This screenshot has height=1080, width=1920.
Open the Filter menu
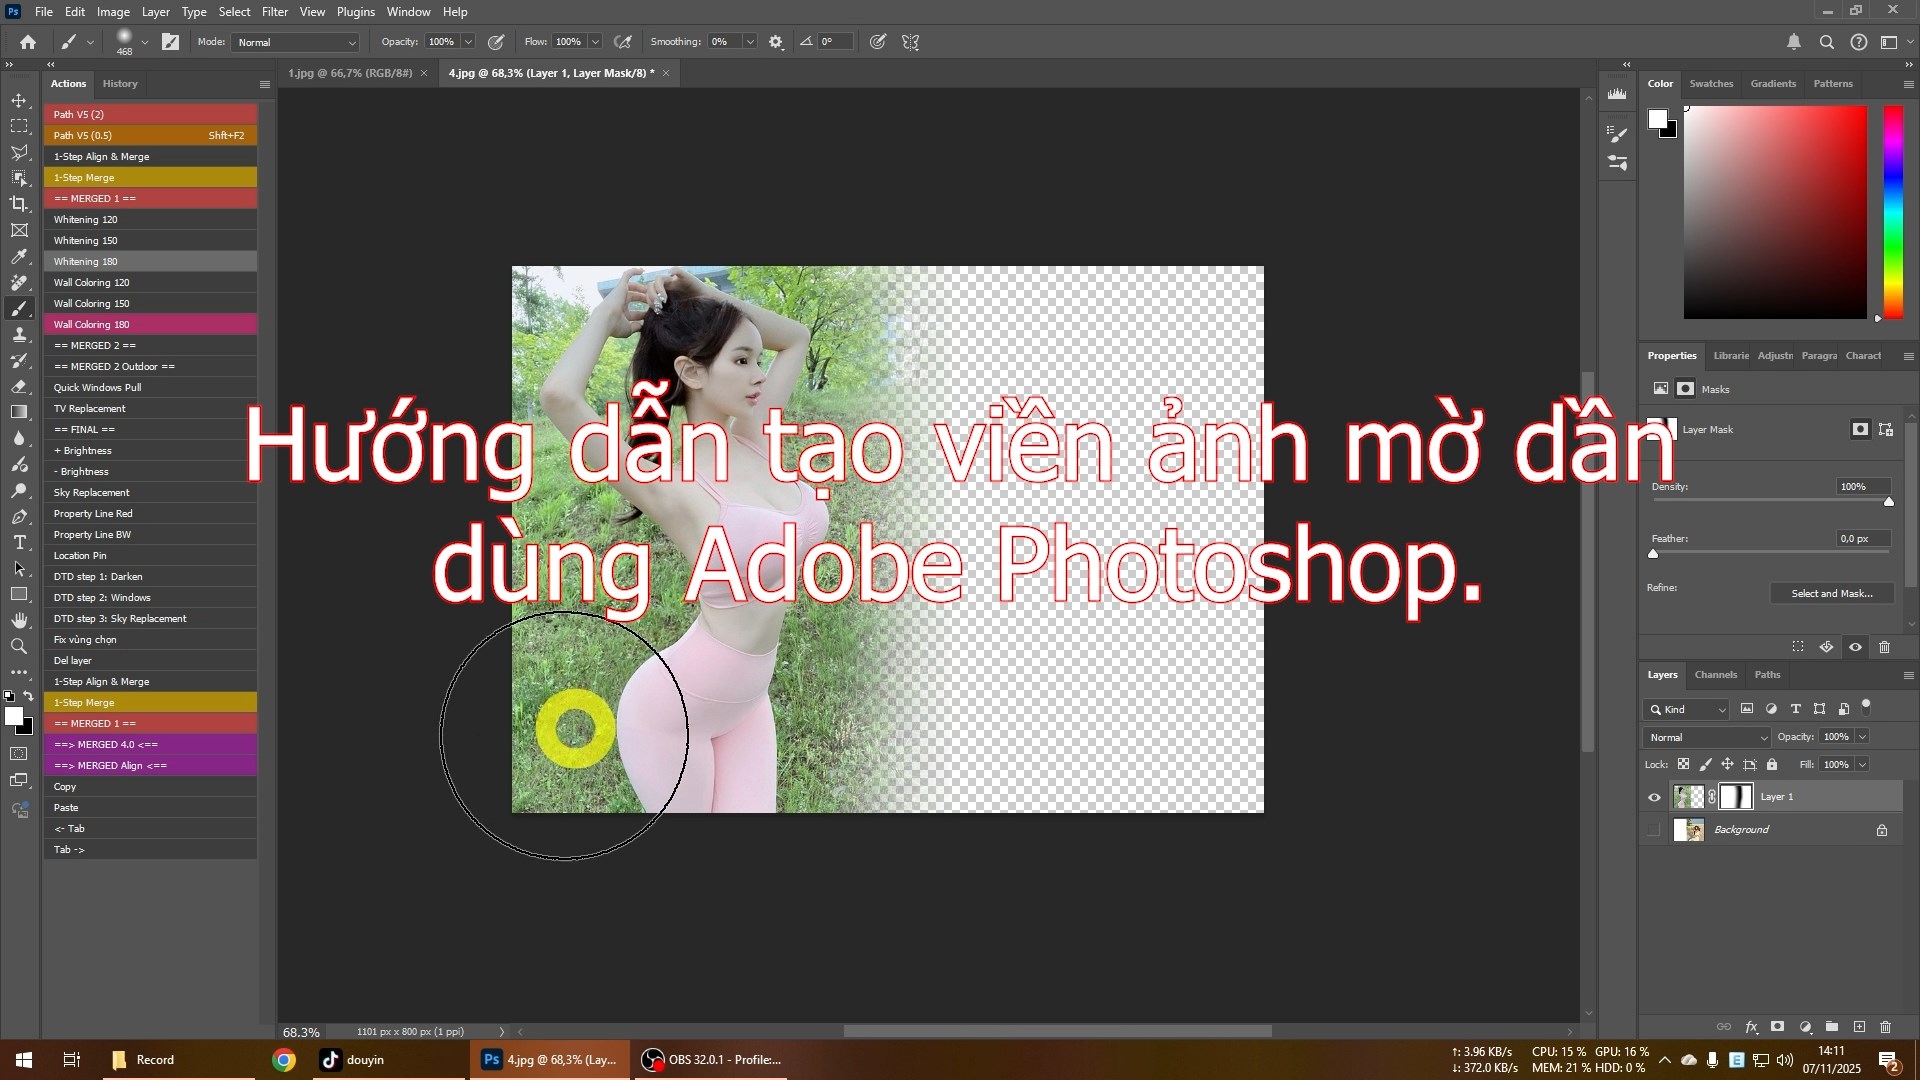[275, 11]
